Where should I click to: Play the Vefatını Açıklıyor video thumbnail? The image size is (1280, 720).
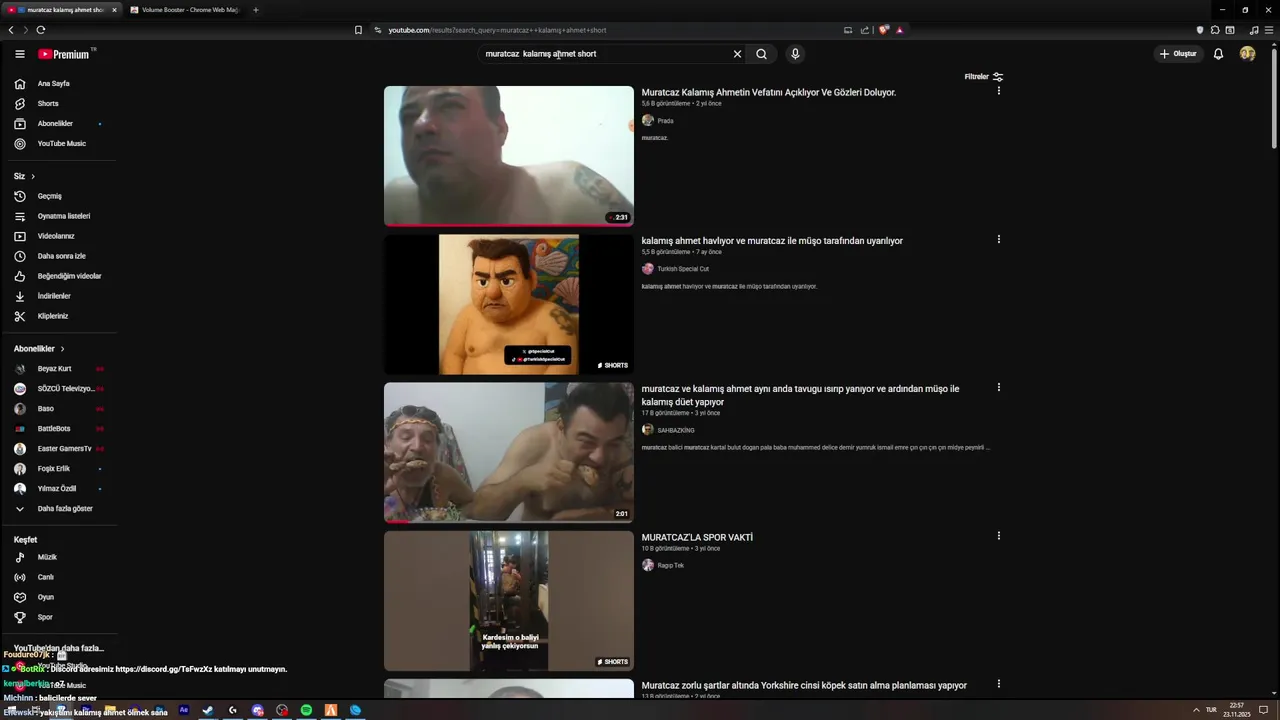509,156
